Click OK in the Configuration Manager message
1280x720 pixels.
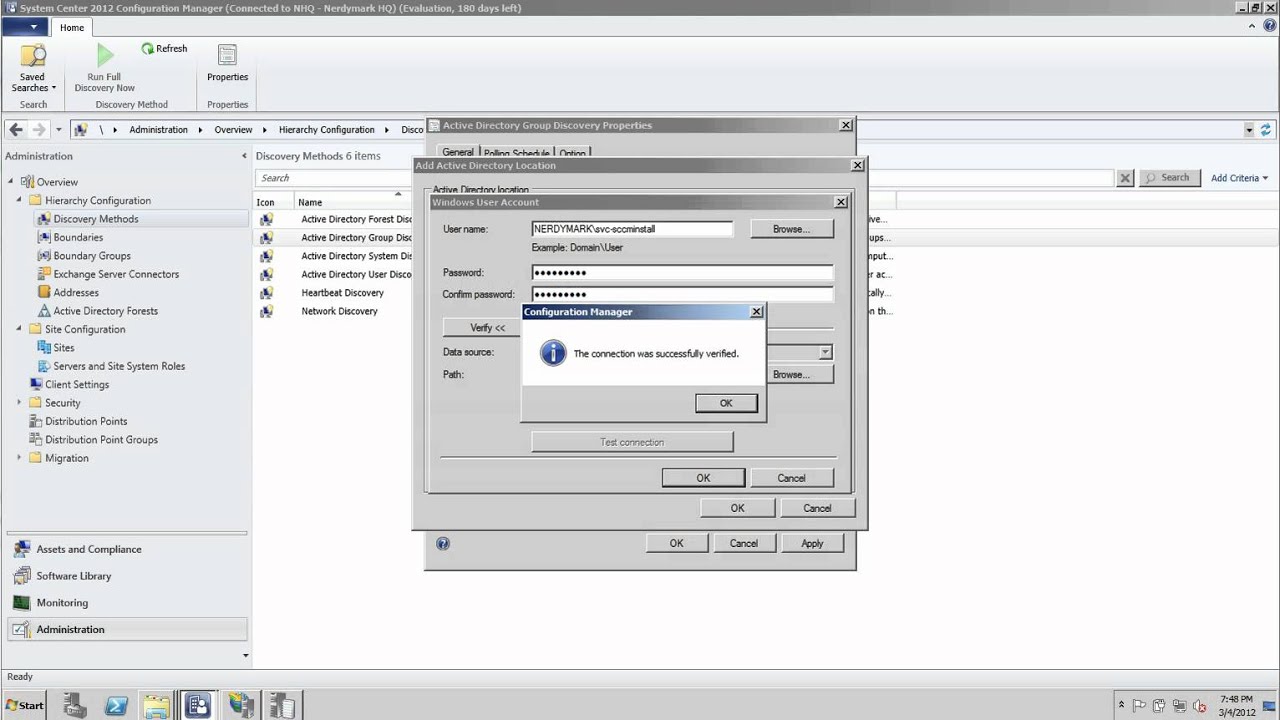click(726, 403)
